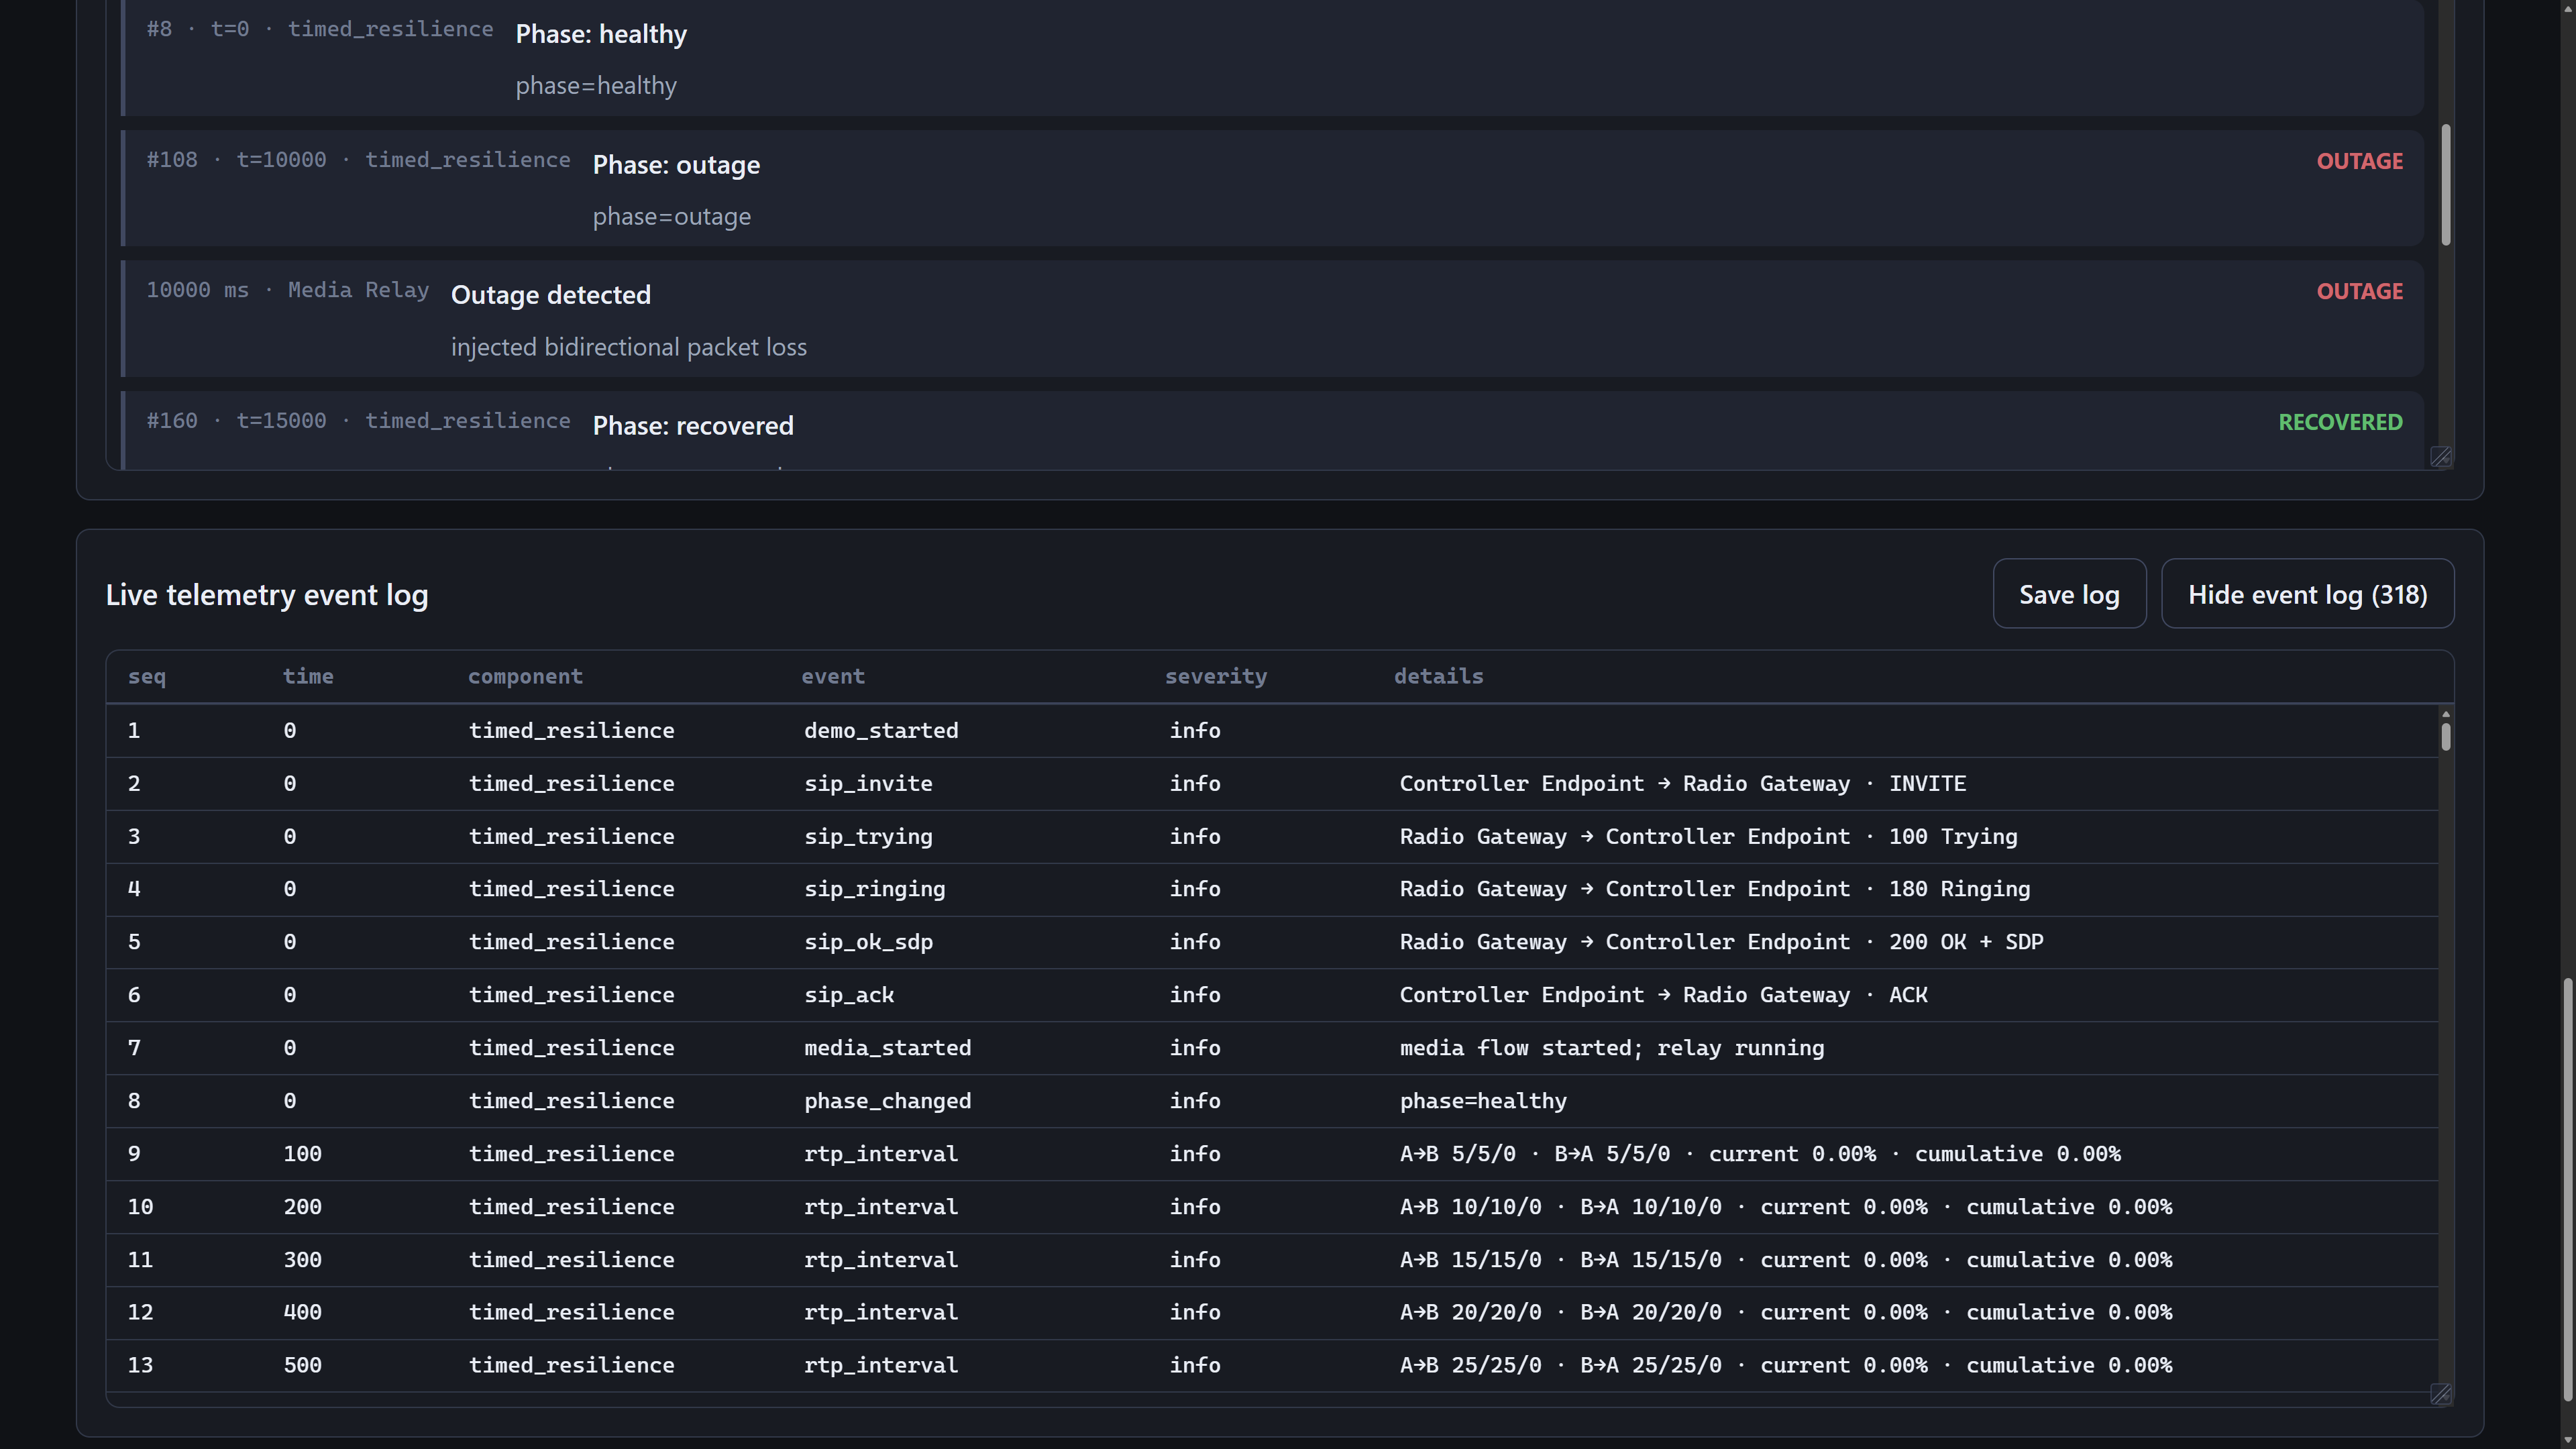Click the sip_ok_sdp event cell
This screenshot has height=1449, width=2576.
click(x=868, y=942)
